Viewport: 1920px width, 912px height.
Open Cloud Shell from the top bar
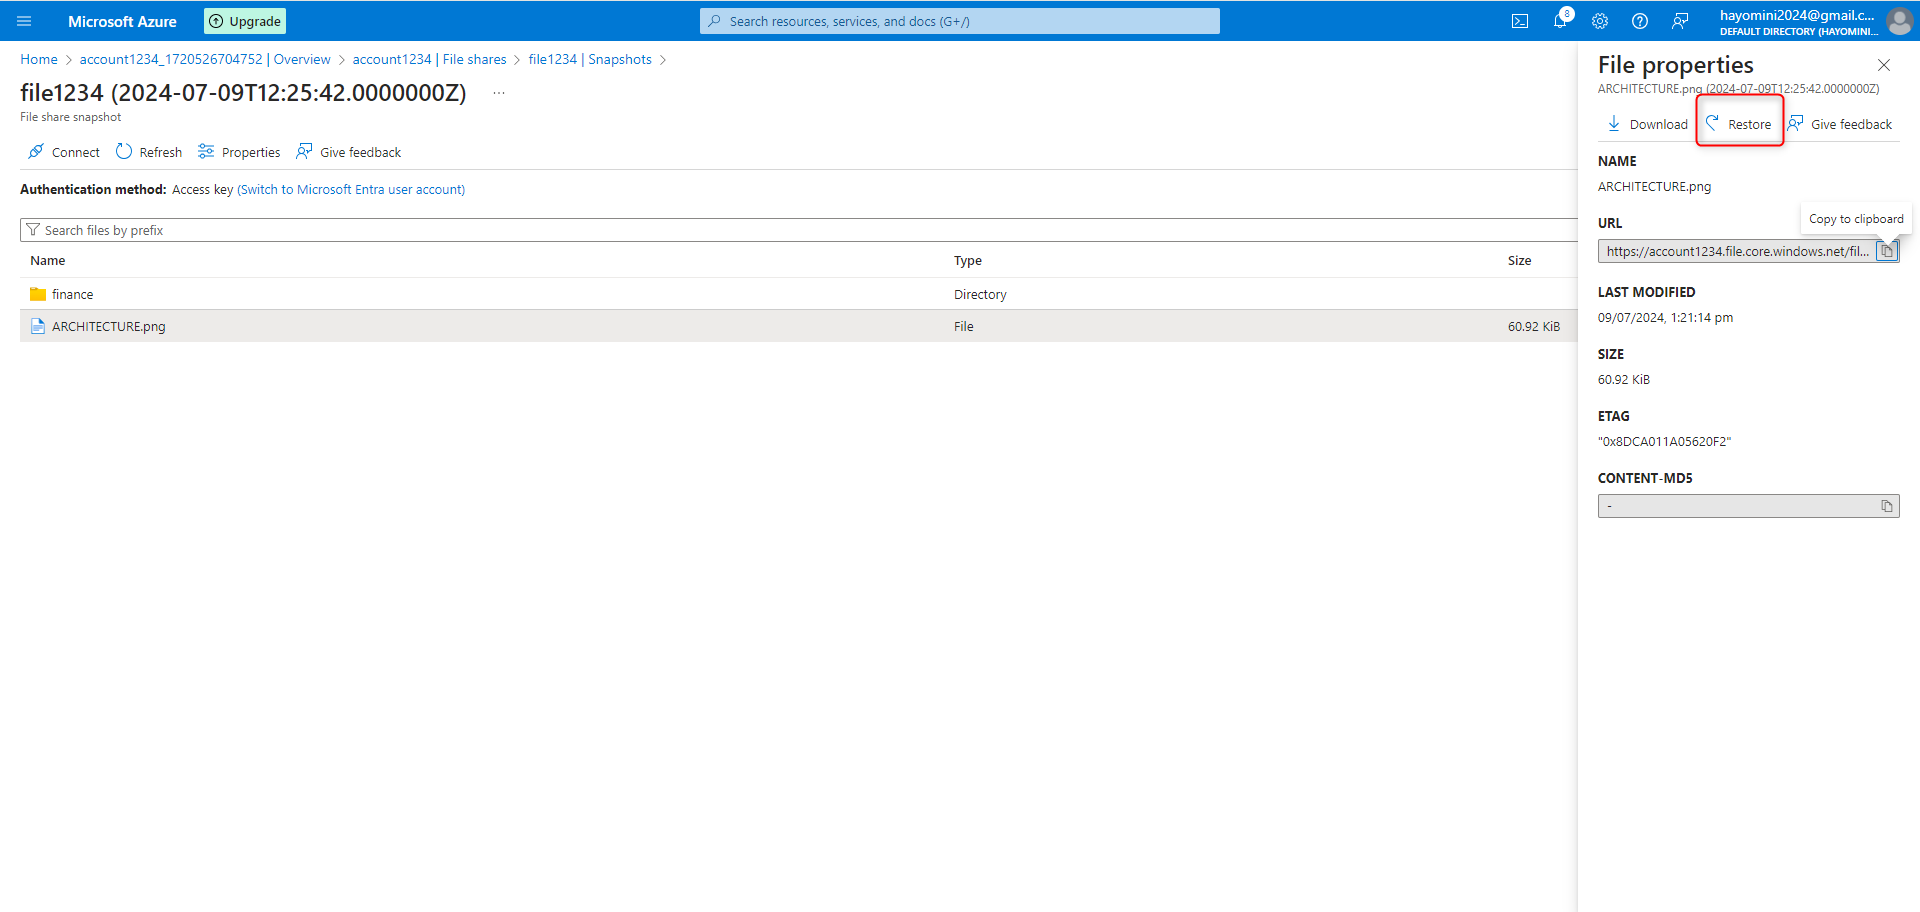pyautogui.click(x=1520, y=21)
